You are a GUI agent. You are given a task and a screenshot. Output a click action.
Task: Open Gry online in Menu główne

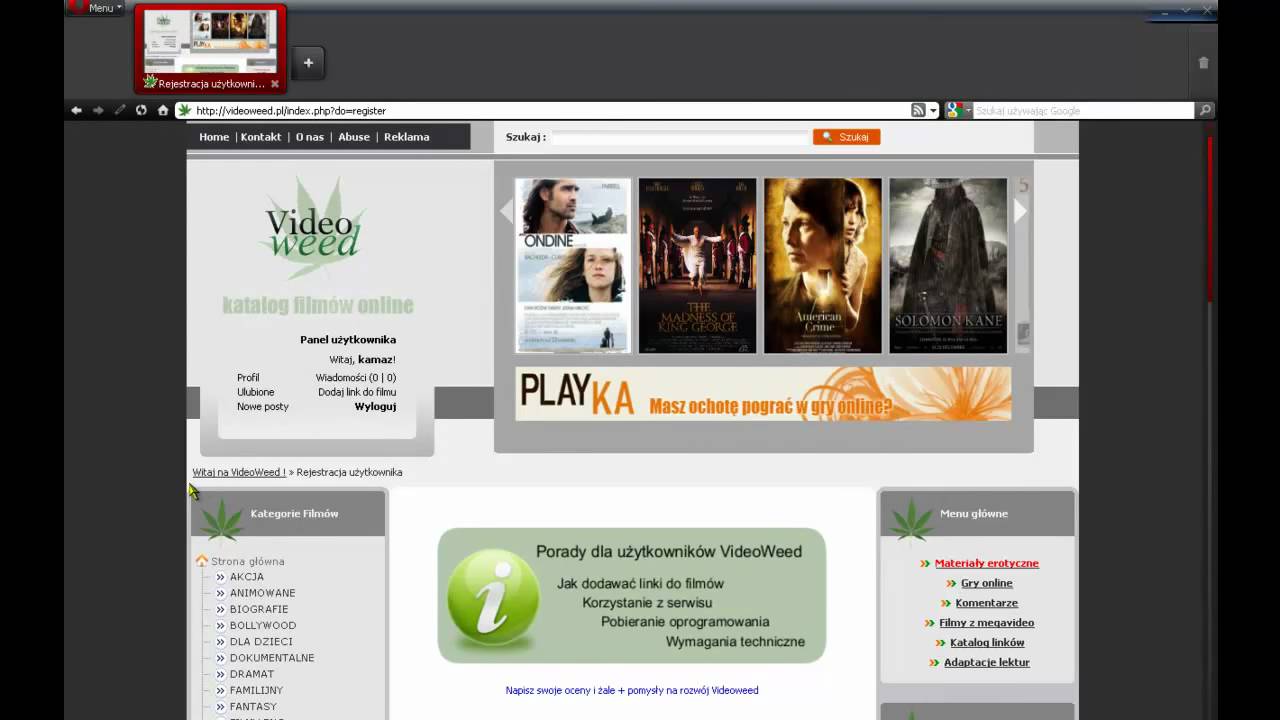tap(987, 583)
